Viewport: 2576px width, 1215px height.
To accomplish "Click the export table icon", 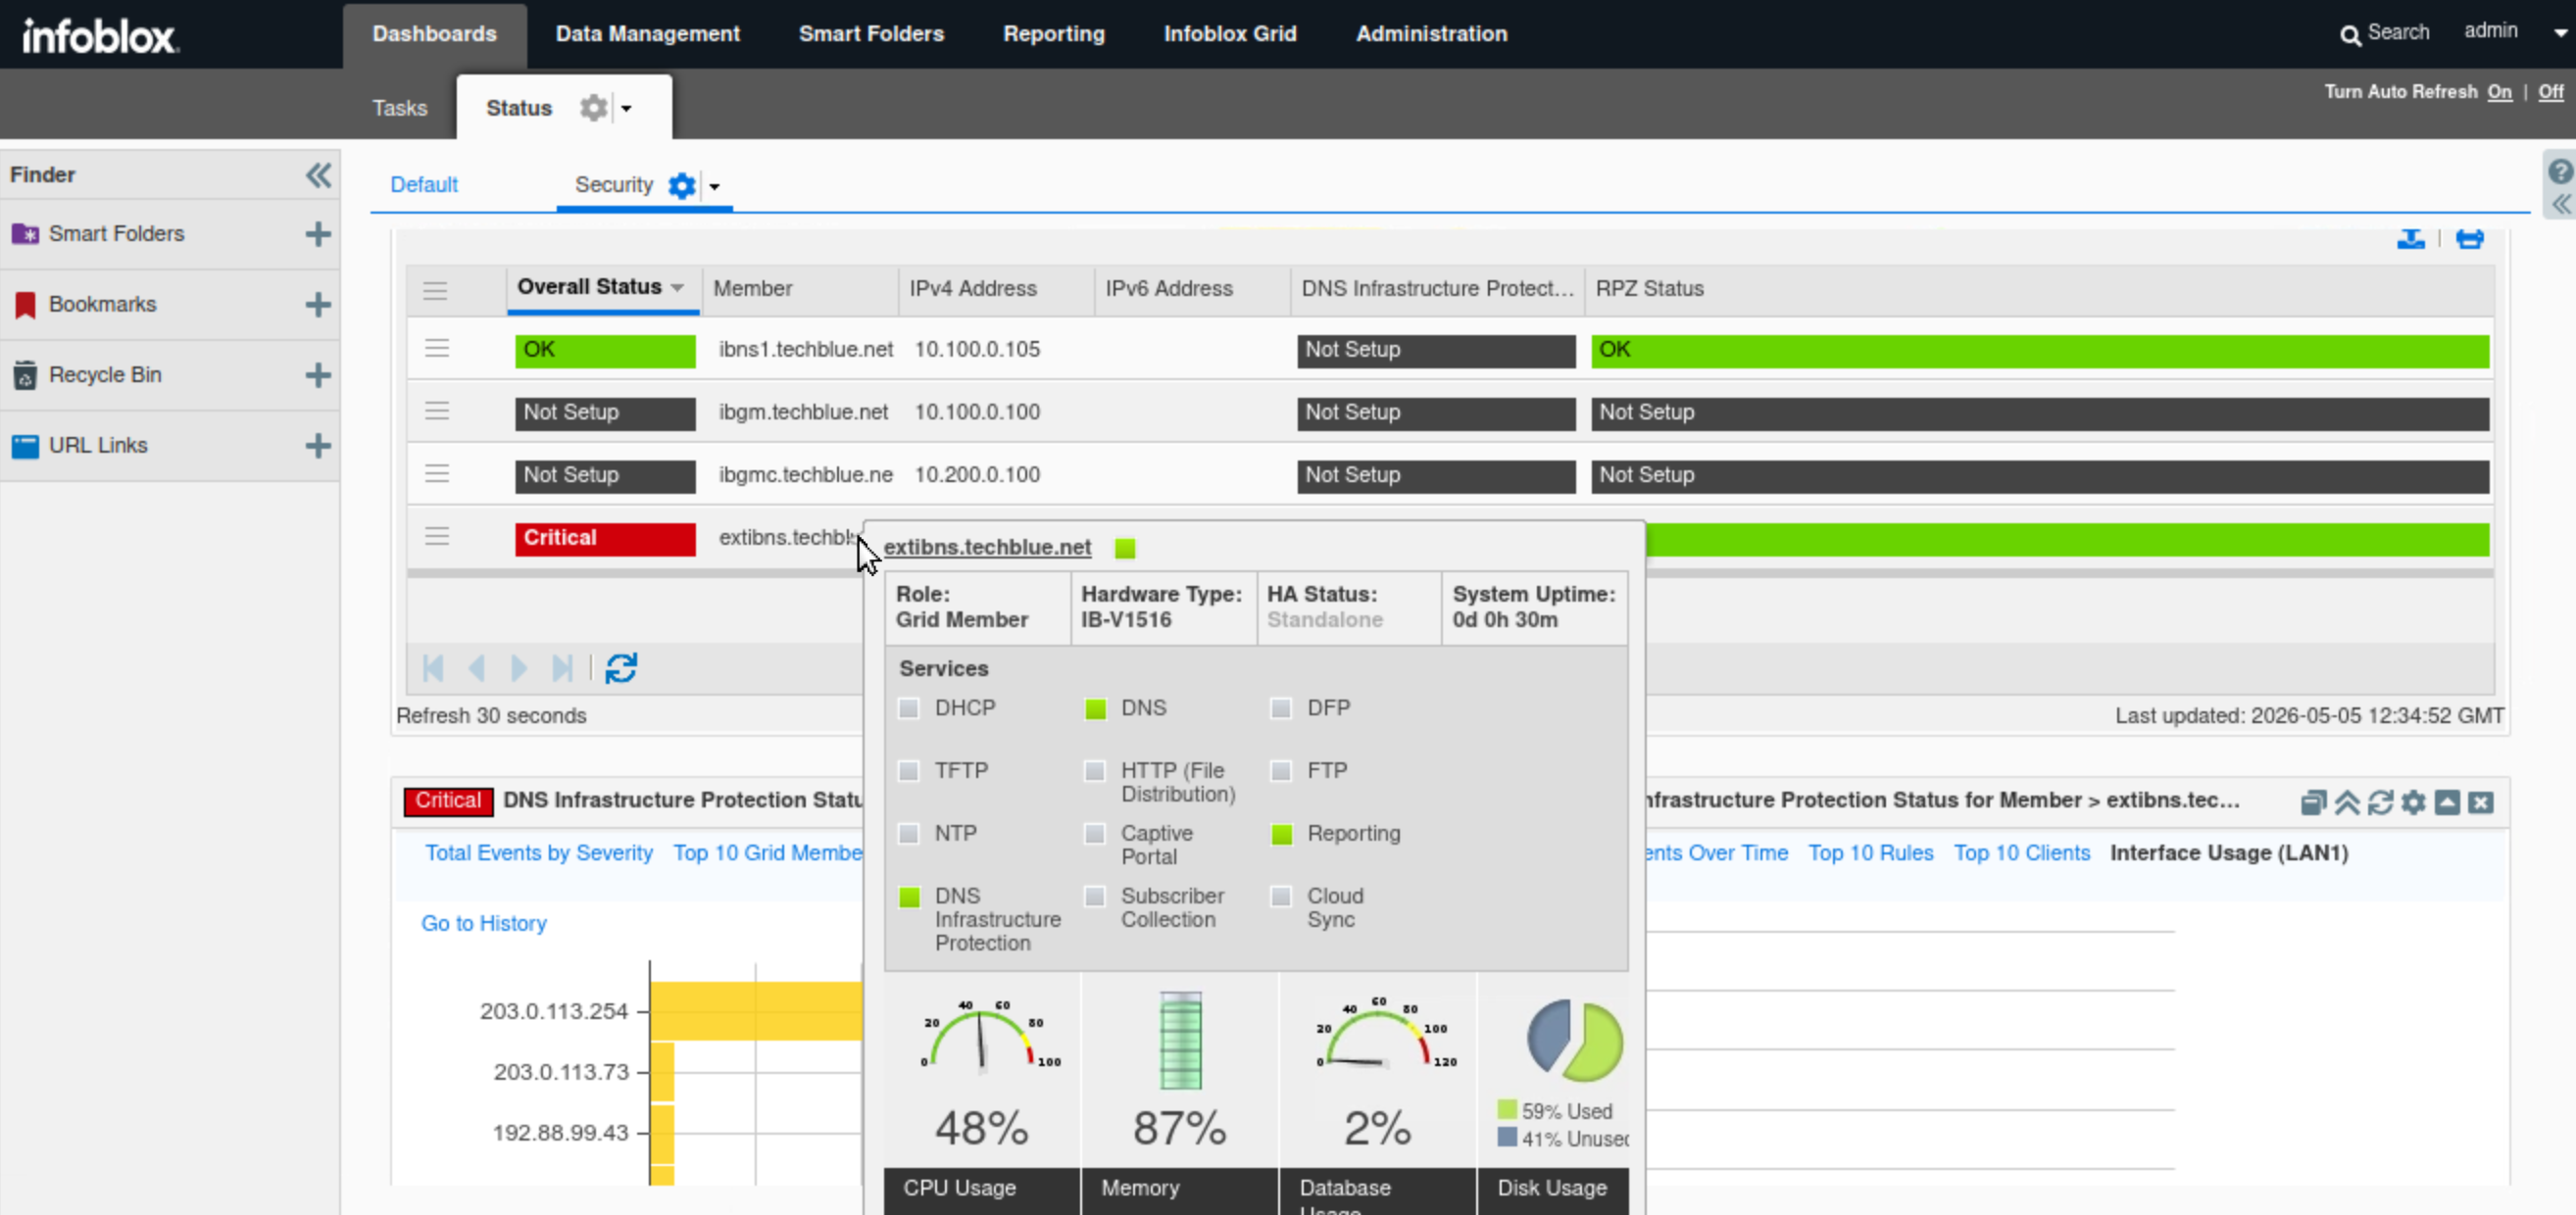I will coord(2411,239).
